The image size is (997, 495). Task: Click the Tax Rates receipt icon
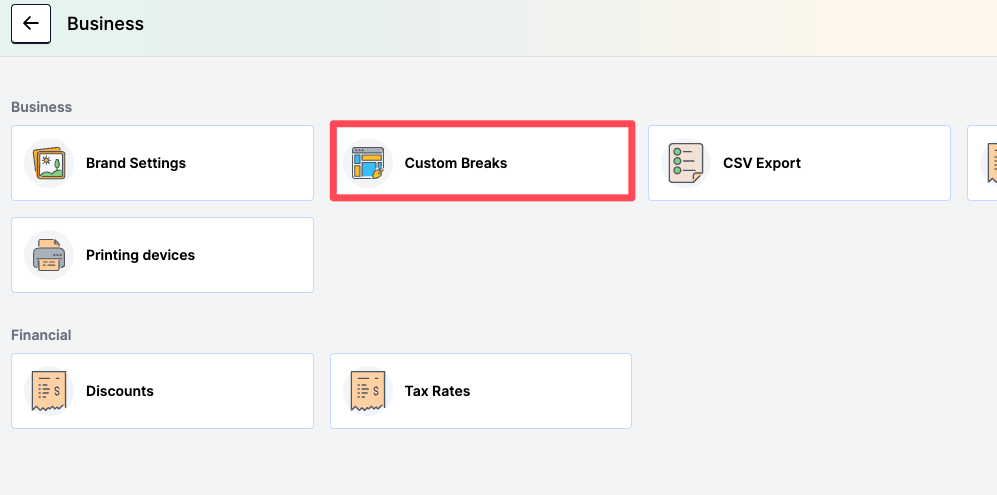coord(368,391)
